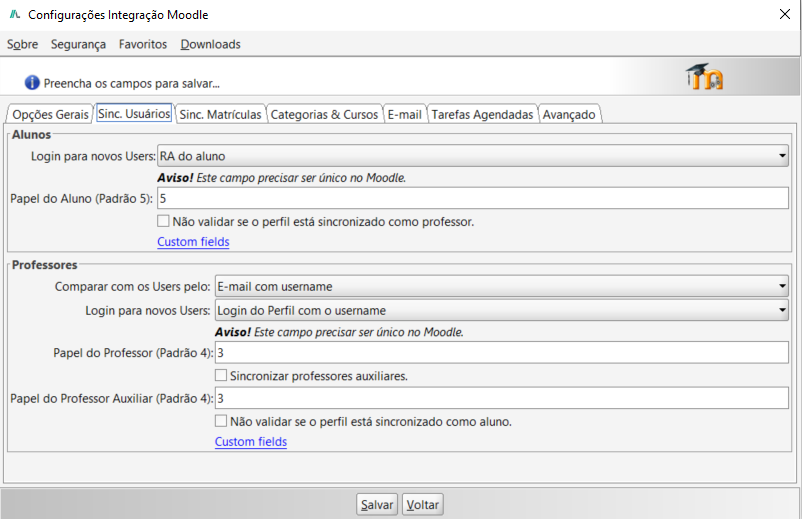Check Sincronizar professores auxiliares
The width and height of the screenshot is (802, 519).
(221, 375)
